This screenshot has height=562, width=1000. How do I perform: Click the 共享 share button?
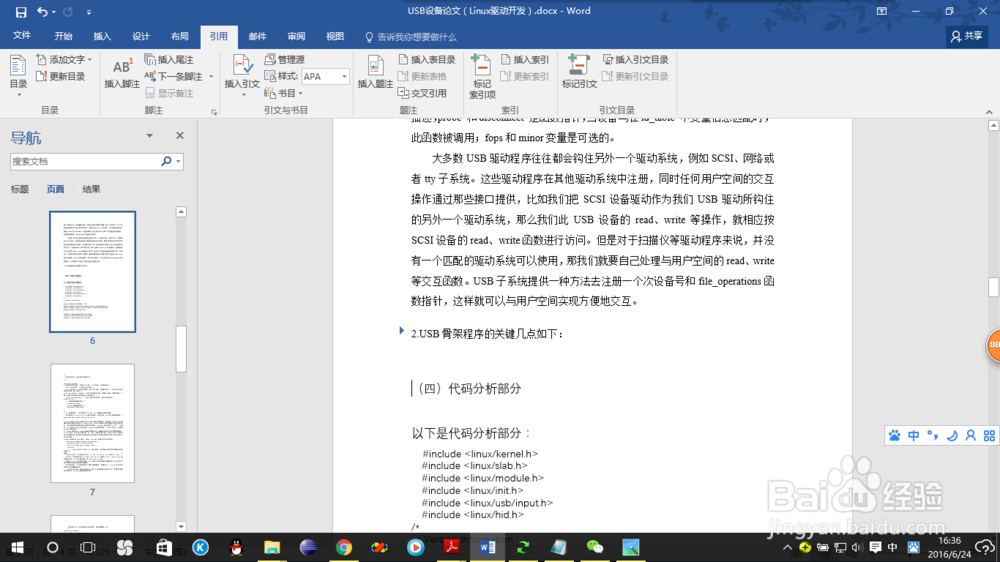click(x=967, y=36)
